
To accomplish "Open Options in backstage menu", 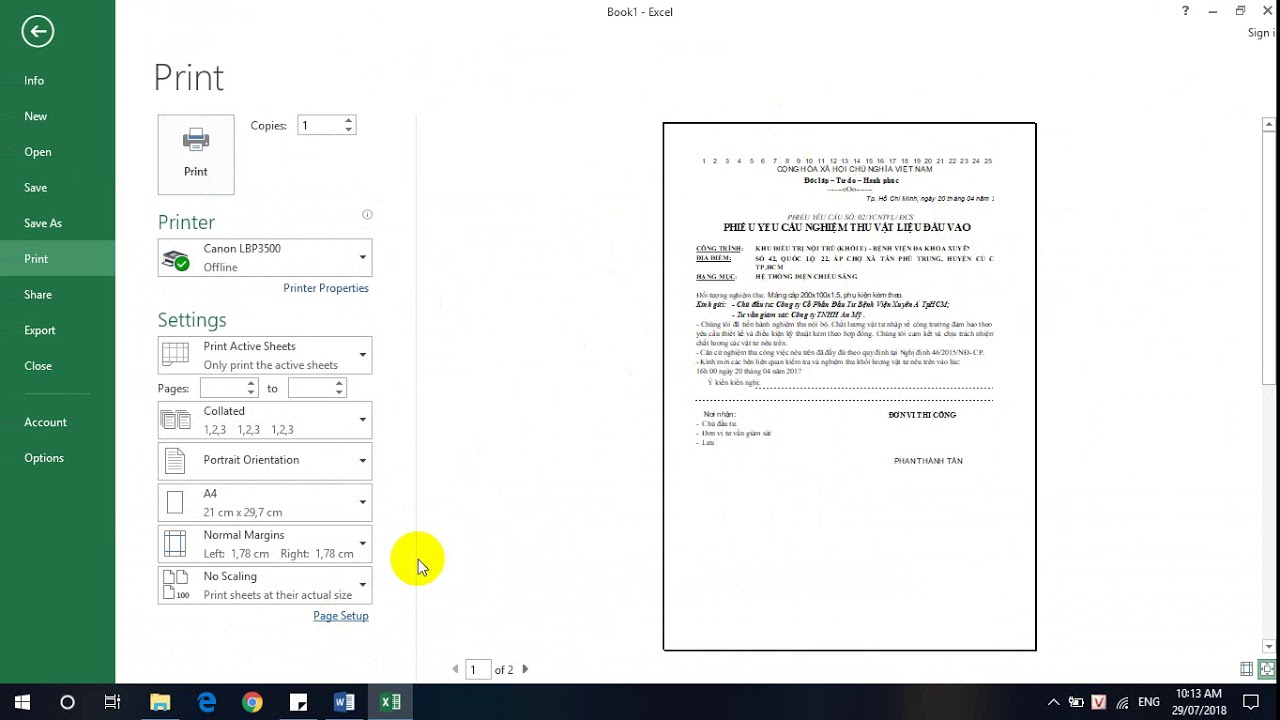I will [x=57, y=458].
